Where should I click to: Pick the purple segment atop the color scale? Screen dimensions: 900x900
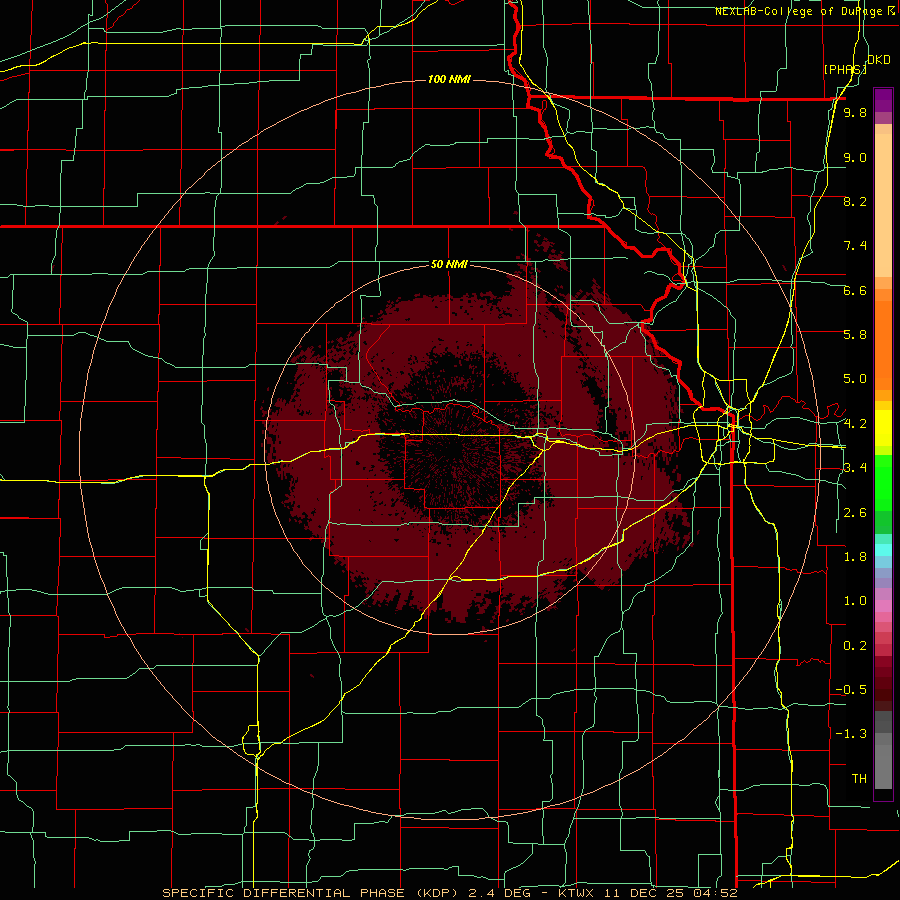(x=883, y=100)
